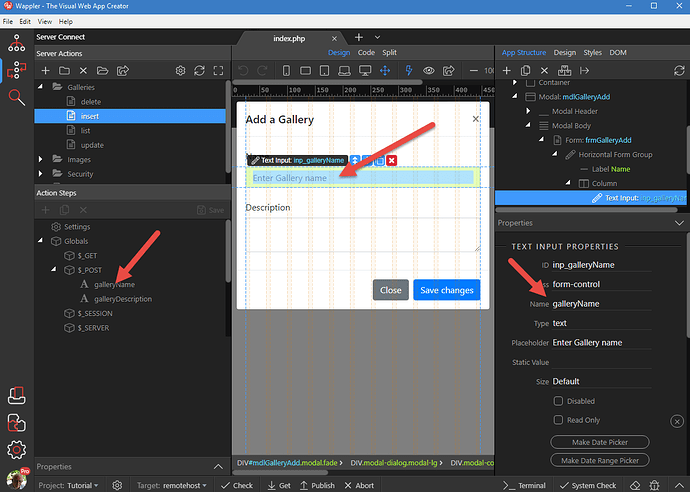Switch to Code view tab
The width and height of the screenshot is (690, 492).
(366, 52)
